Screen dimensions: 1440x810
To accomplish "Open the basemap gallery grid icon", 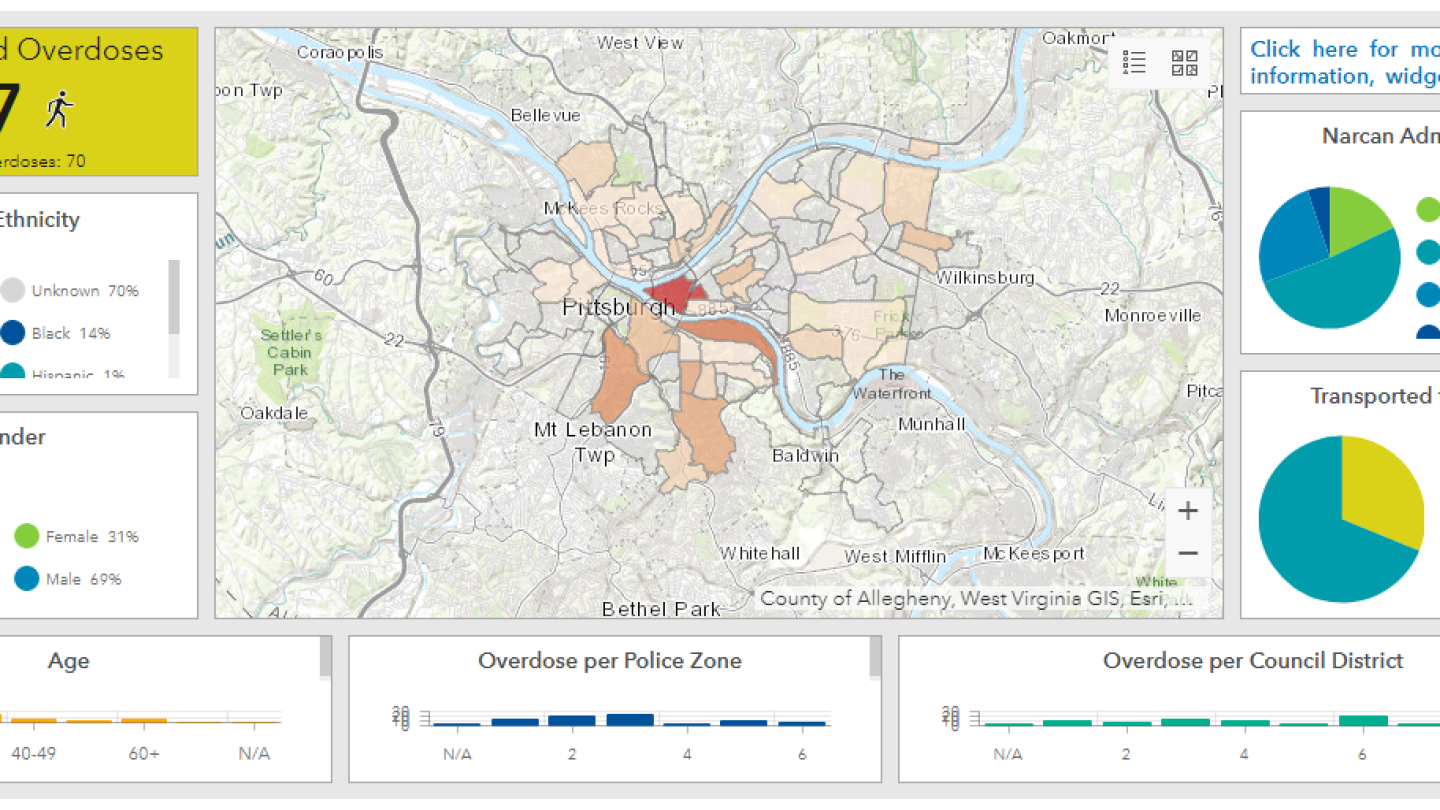I will [1185, 63].
